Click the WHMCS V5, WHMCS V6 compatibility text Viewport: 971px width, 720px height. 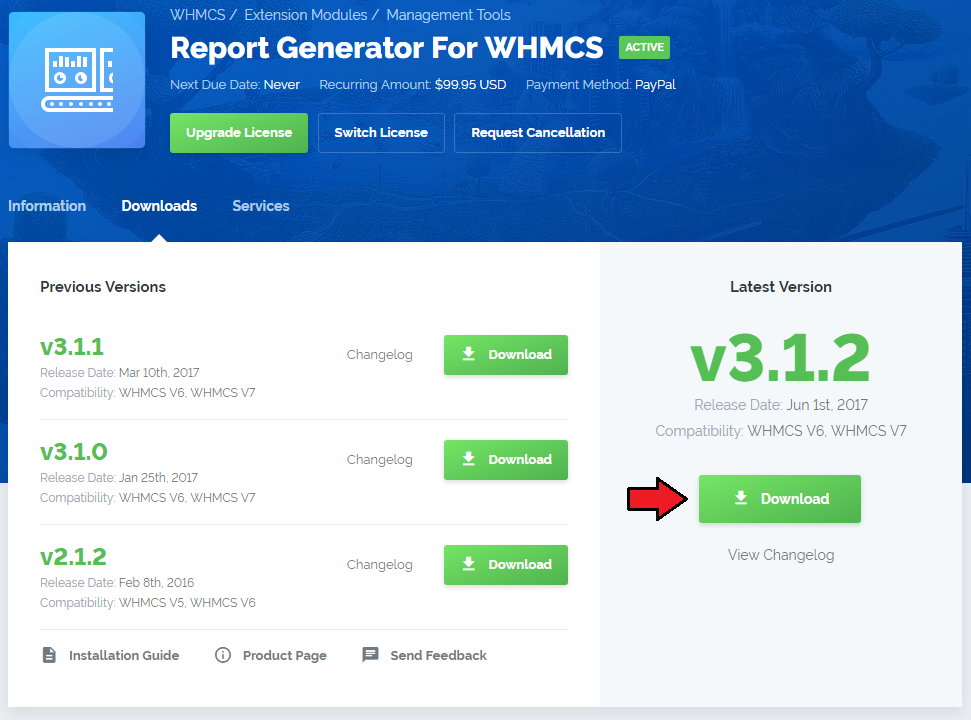point(187,603)
